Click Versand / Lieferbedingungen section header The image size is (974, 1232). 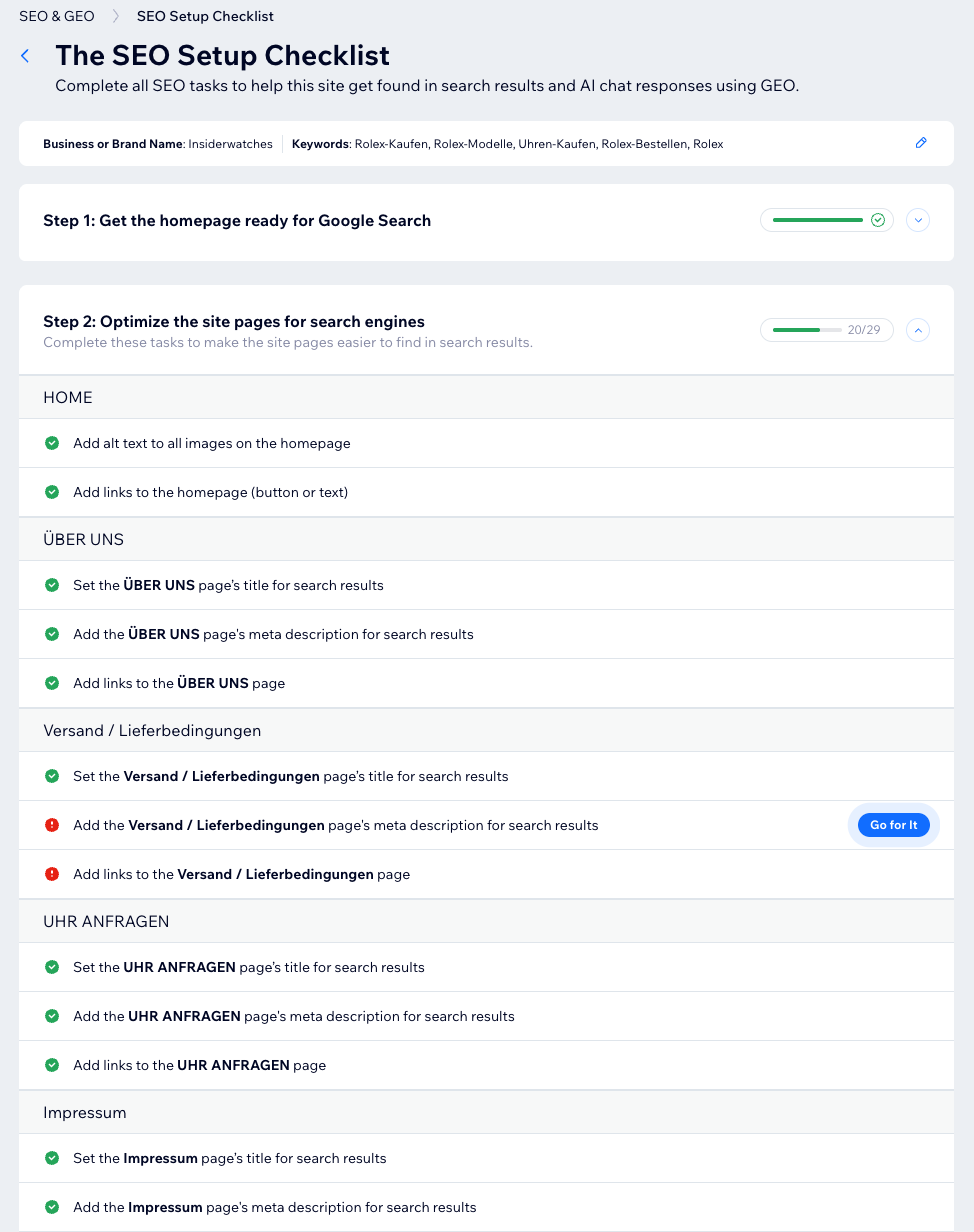[x=486, y=730]
